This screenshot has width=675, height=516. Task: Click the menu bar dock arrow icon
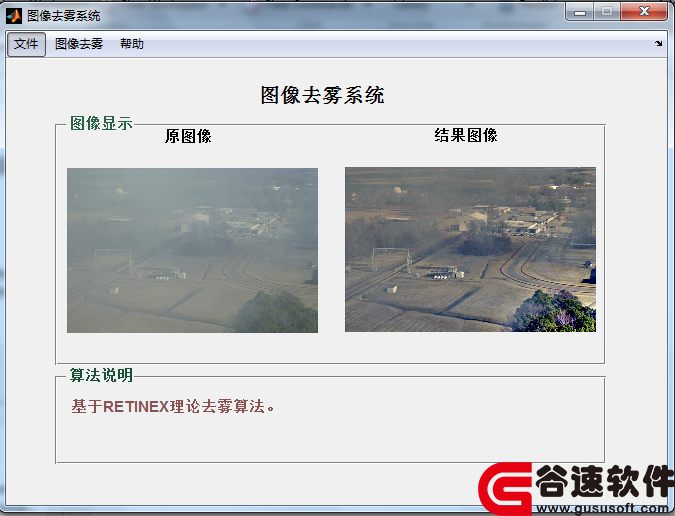[x=659, y=43]
